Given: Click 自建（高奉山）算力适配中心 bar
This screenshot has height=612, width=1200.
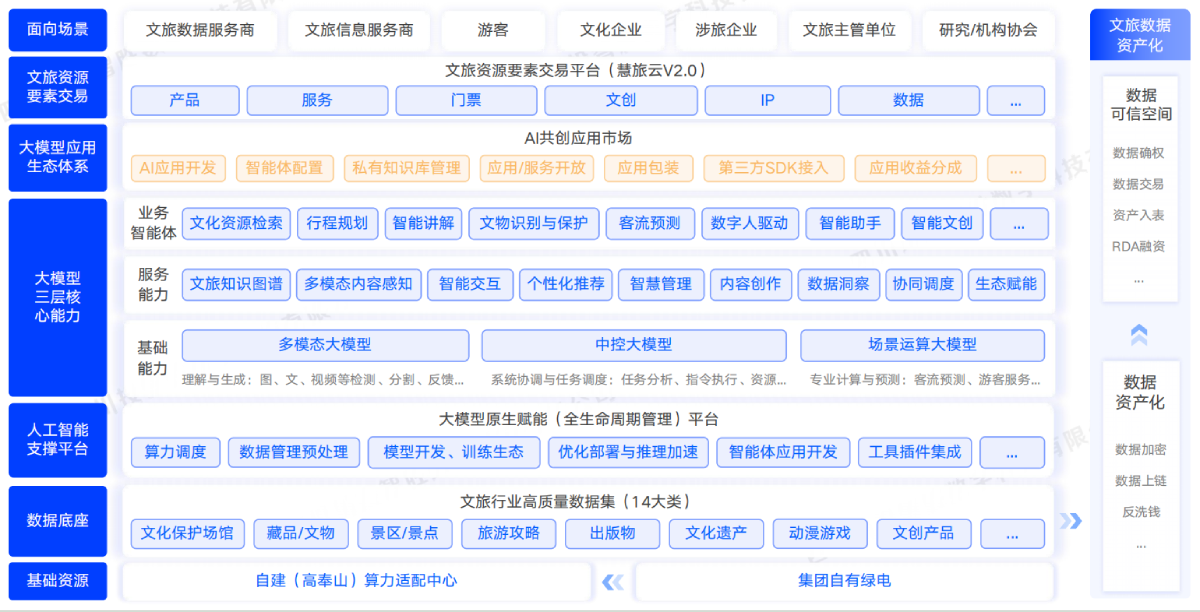Looking at the screenshot, I should pyautogui.click(x=356, y=581).
